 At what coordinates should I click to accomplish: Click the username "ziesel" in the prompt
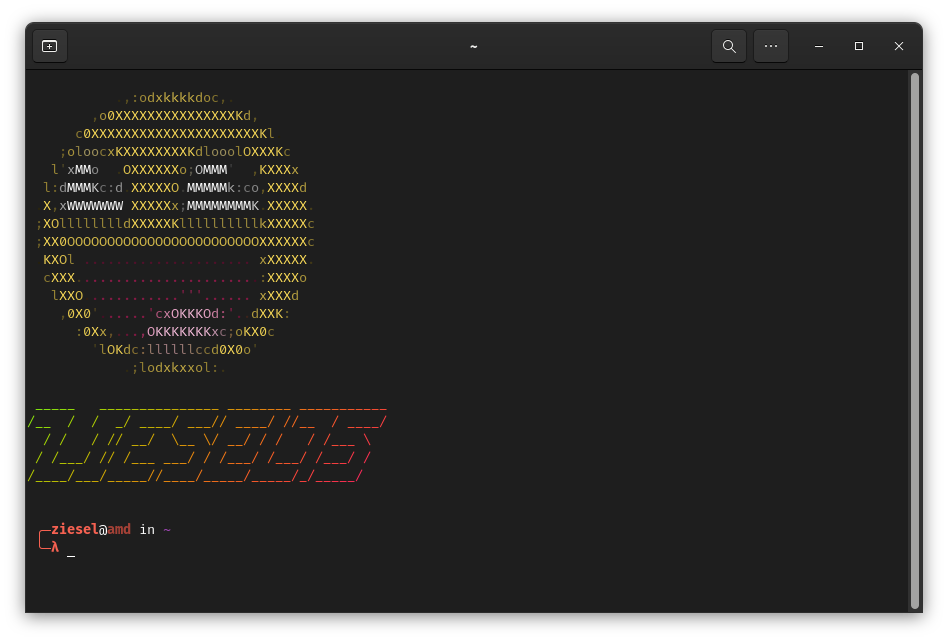point(74,529)
